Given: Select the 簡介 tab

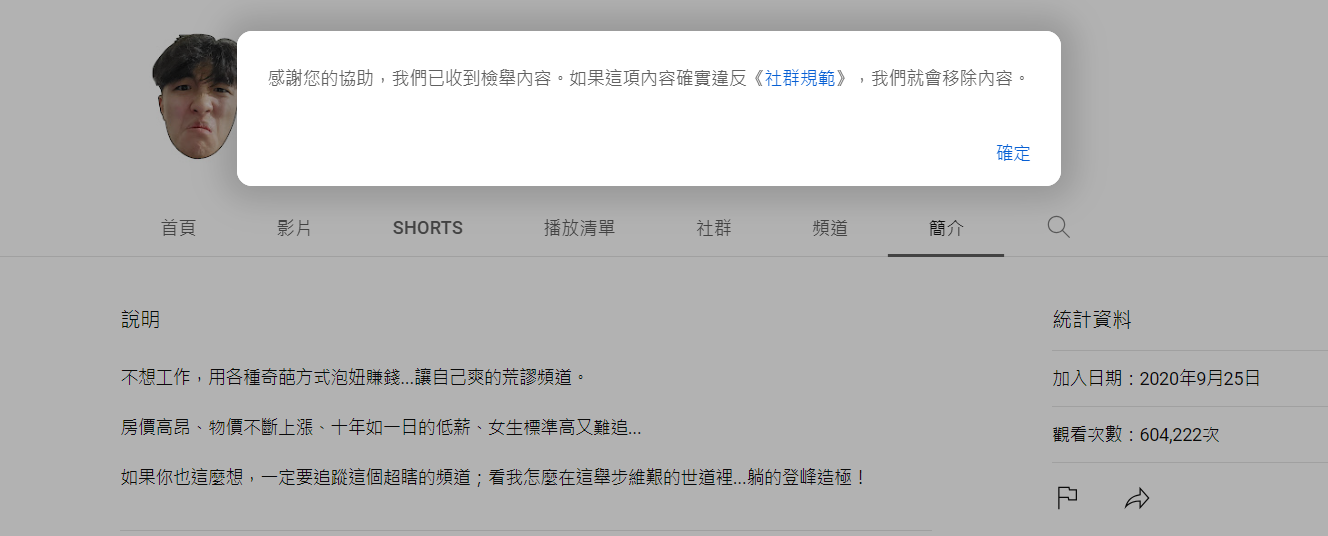Looking at the screenshot, I should point(946,228).
